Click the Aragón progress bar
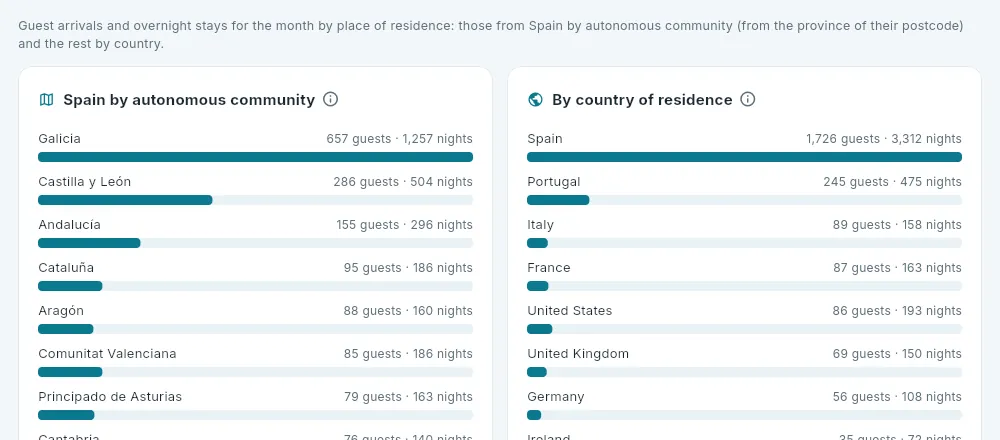Image resolution: width=1000 pixels, height=440 pixels. [x=255, y=329]
